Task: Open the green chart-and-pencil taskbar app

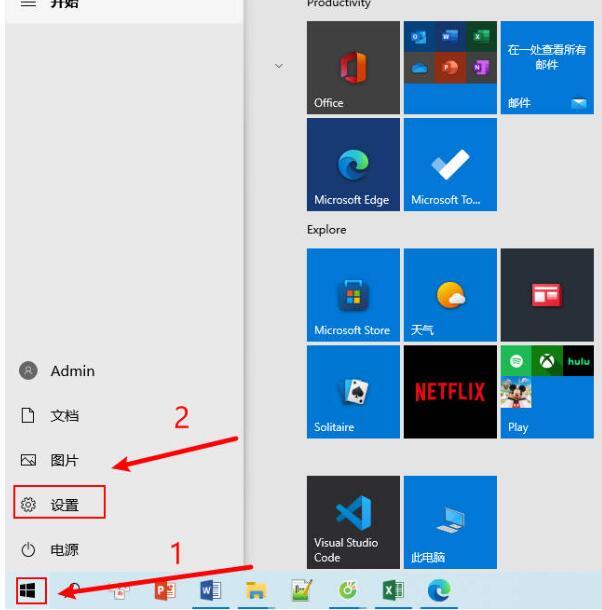Action: (302, 591)
